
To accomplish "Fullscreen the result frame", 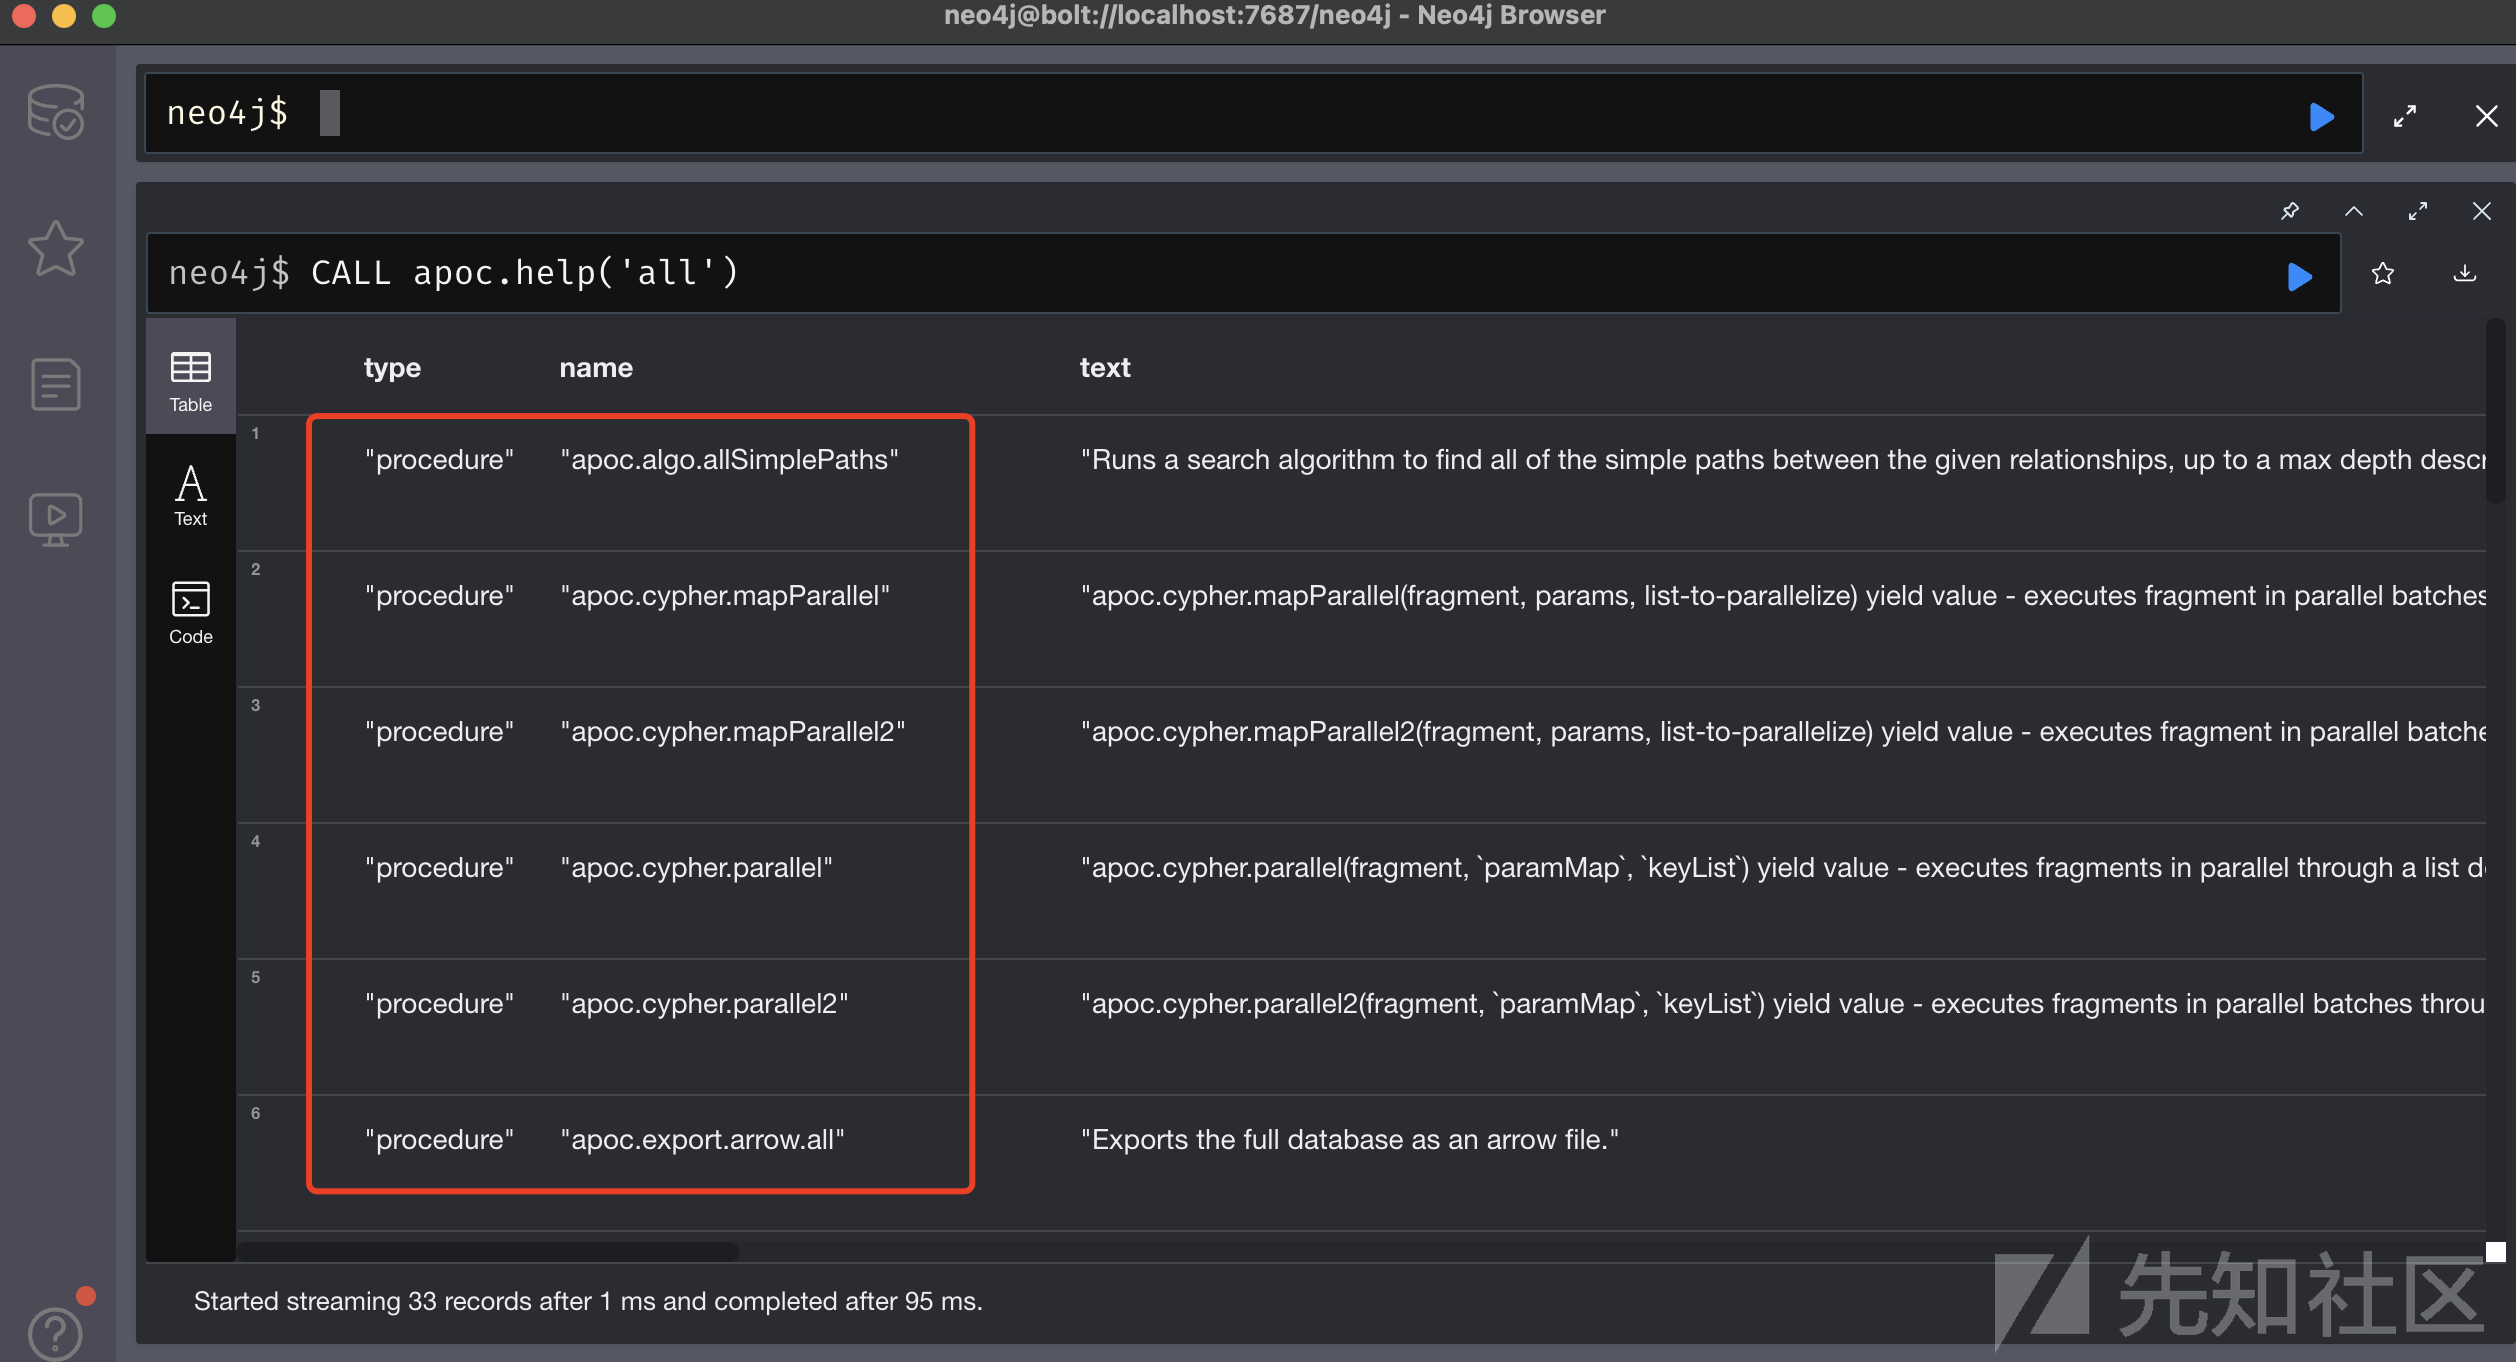I will coord(2418,211).
